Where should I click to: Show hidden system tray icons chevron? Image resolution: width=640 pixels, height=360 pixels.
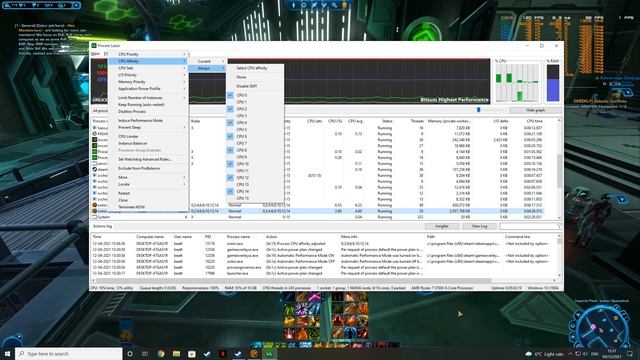570,354
